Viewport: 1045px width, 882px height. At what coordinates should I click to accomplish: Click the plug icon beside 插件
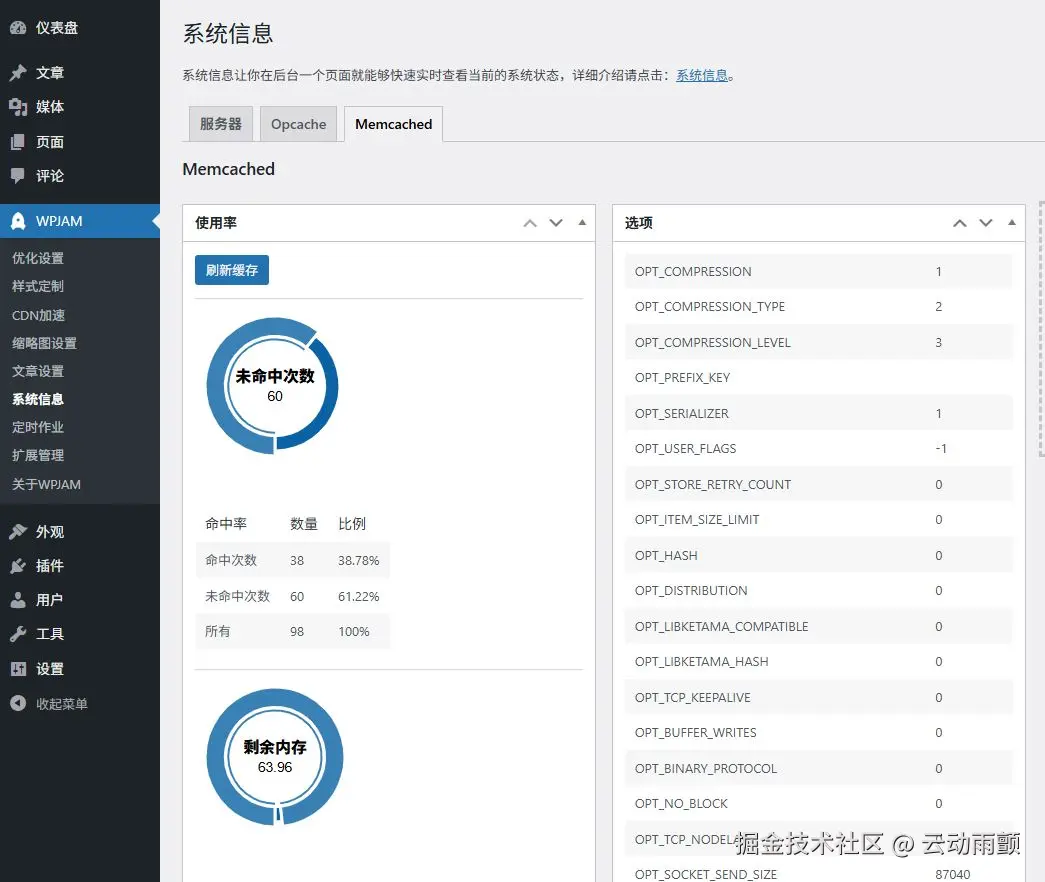click(18, 565)
